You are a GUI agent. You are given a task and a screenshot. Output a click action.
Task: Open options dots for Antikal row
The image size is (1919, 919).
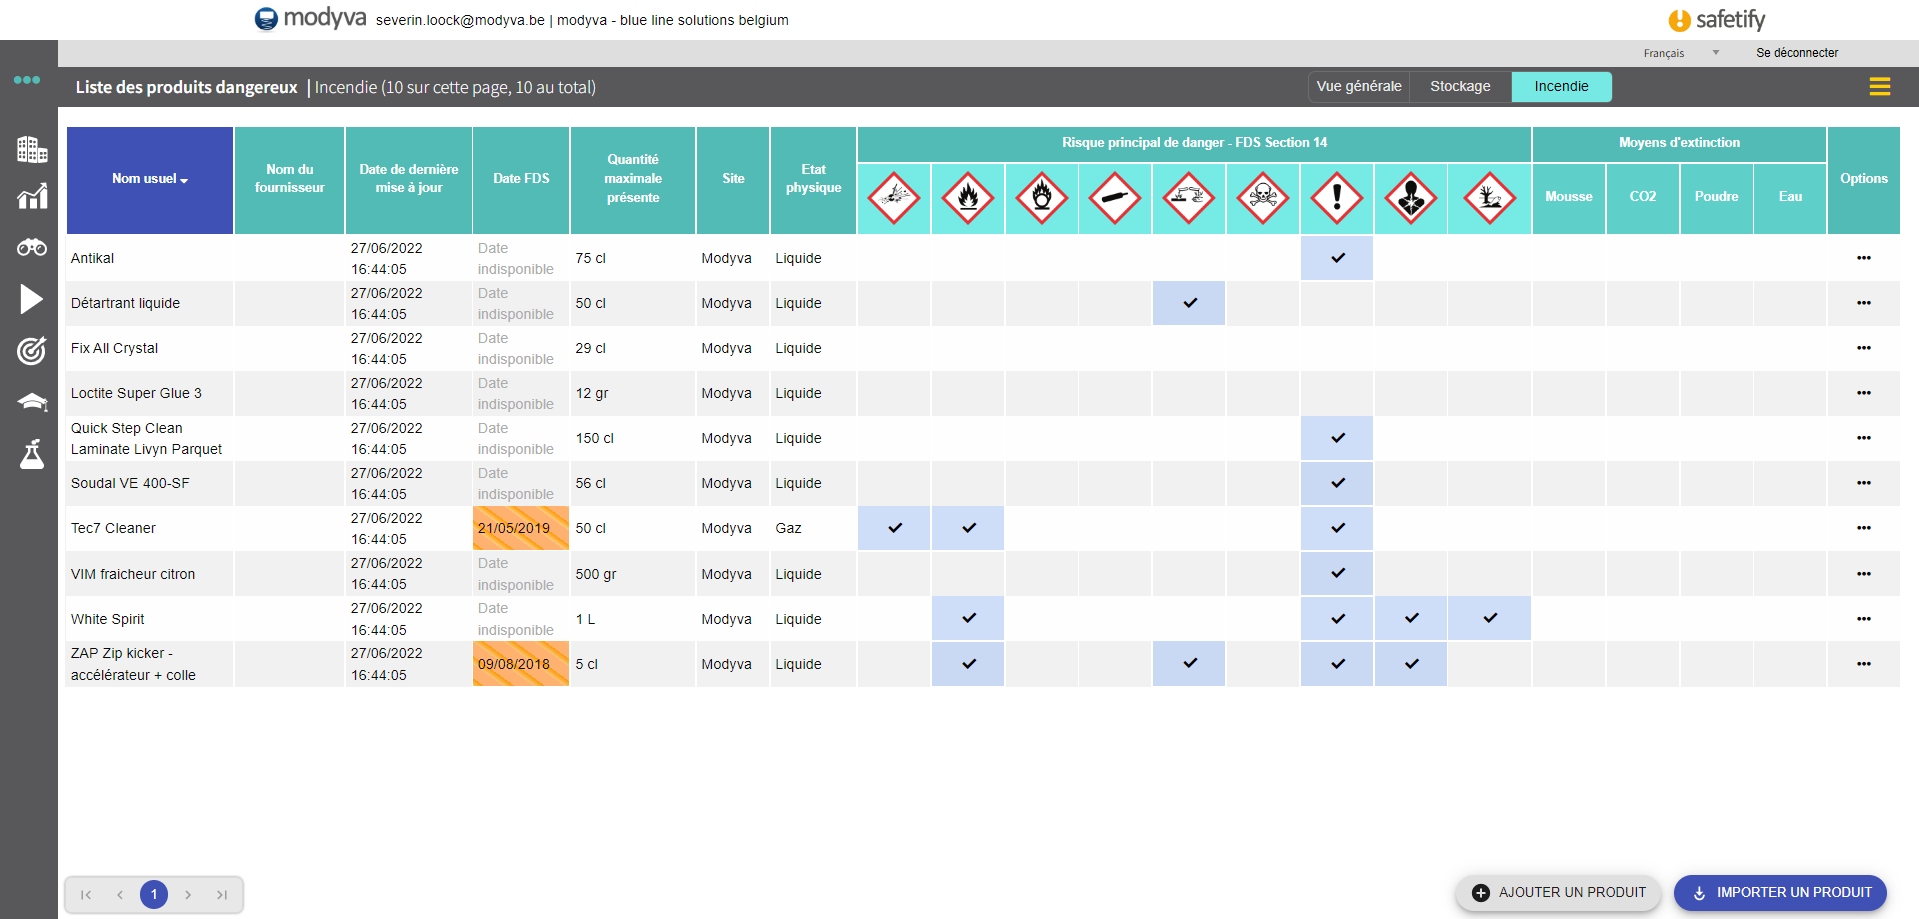[x=1864, y=258]
